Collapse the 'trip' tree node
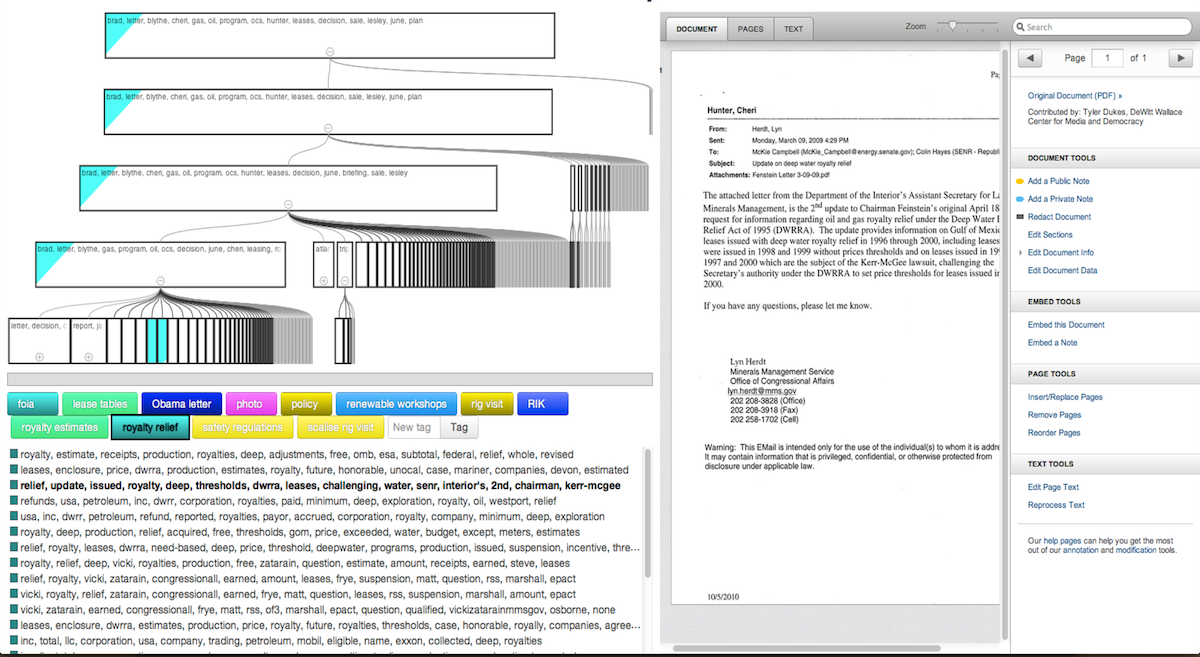The image size is (1200, 657). 343,282
